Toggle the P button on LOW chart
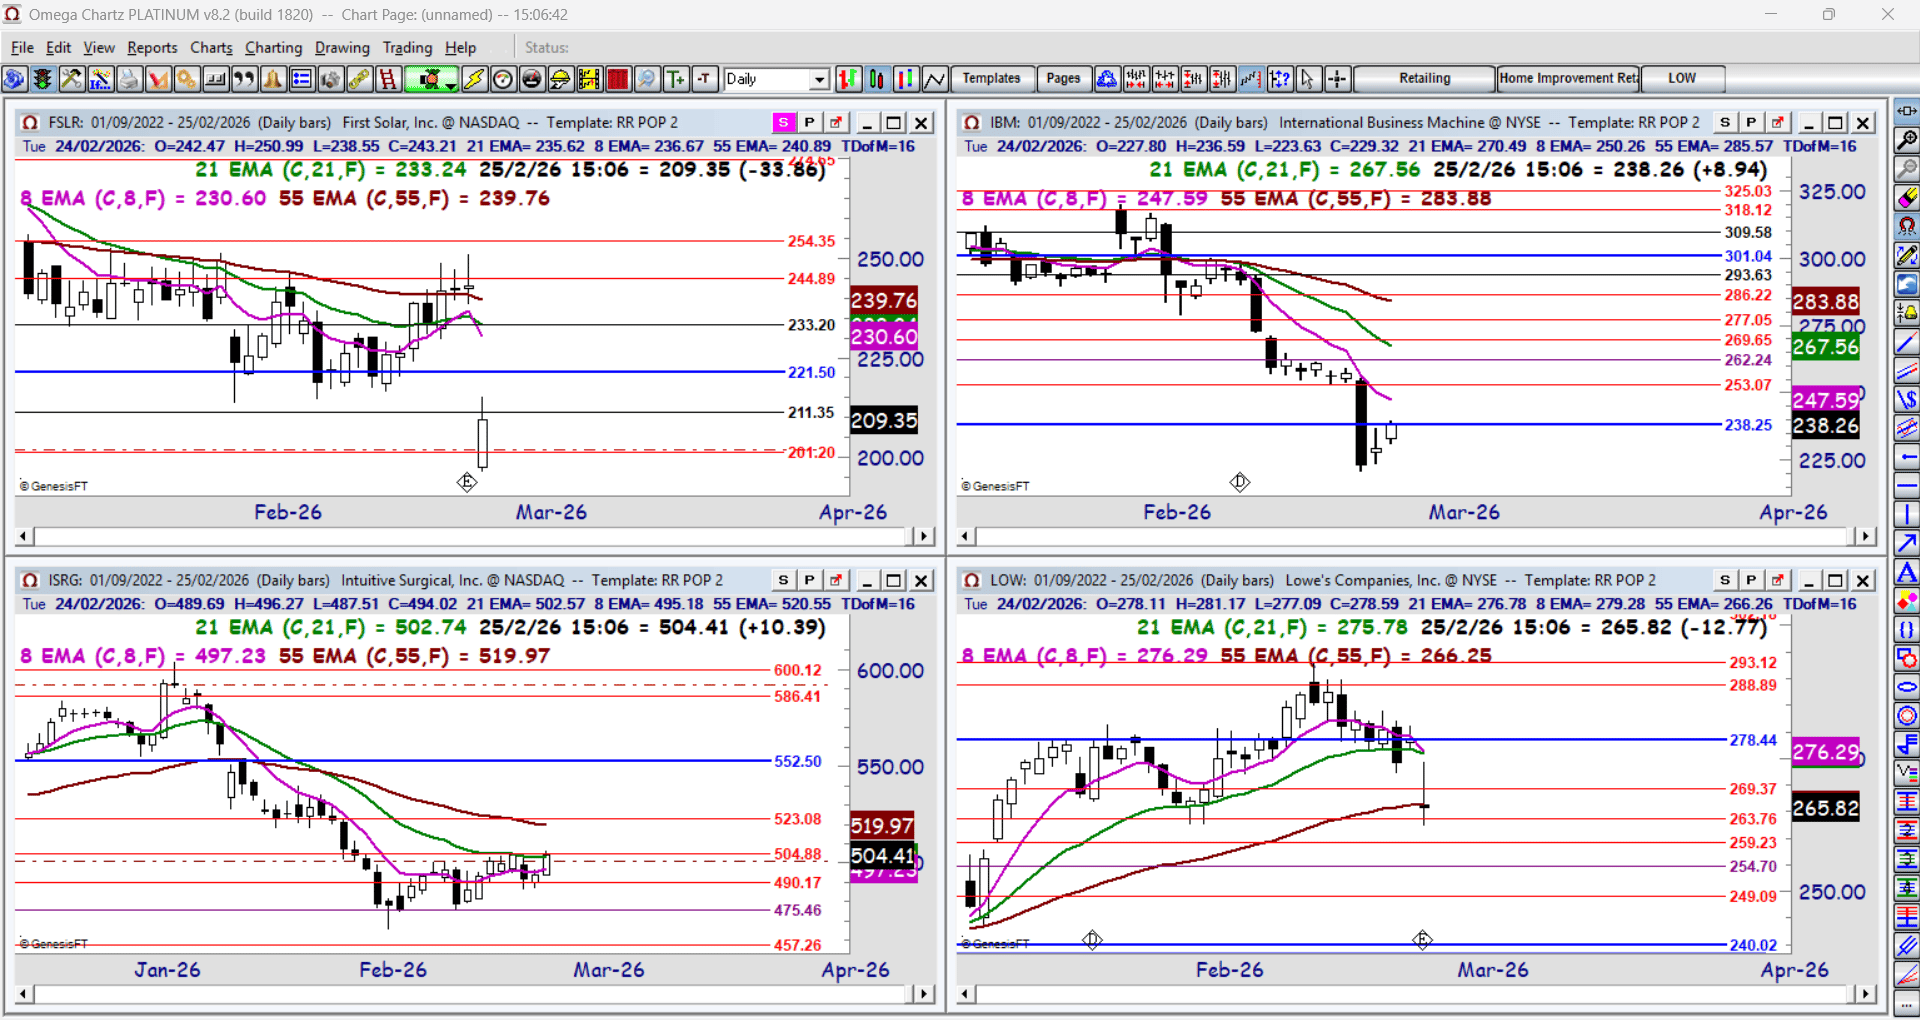The image size is (1920, 1020). pos(1751,581)
